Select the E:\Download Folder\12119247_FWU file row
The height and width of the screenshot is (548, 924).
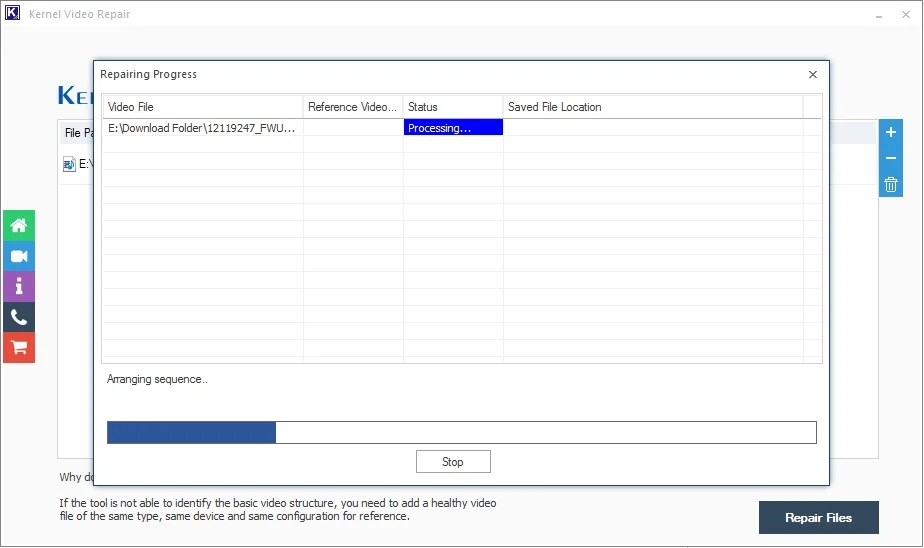pyautogui.click(x=461, y=128)
